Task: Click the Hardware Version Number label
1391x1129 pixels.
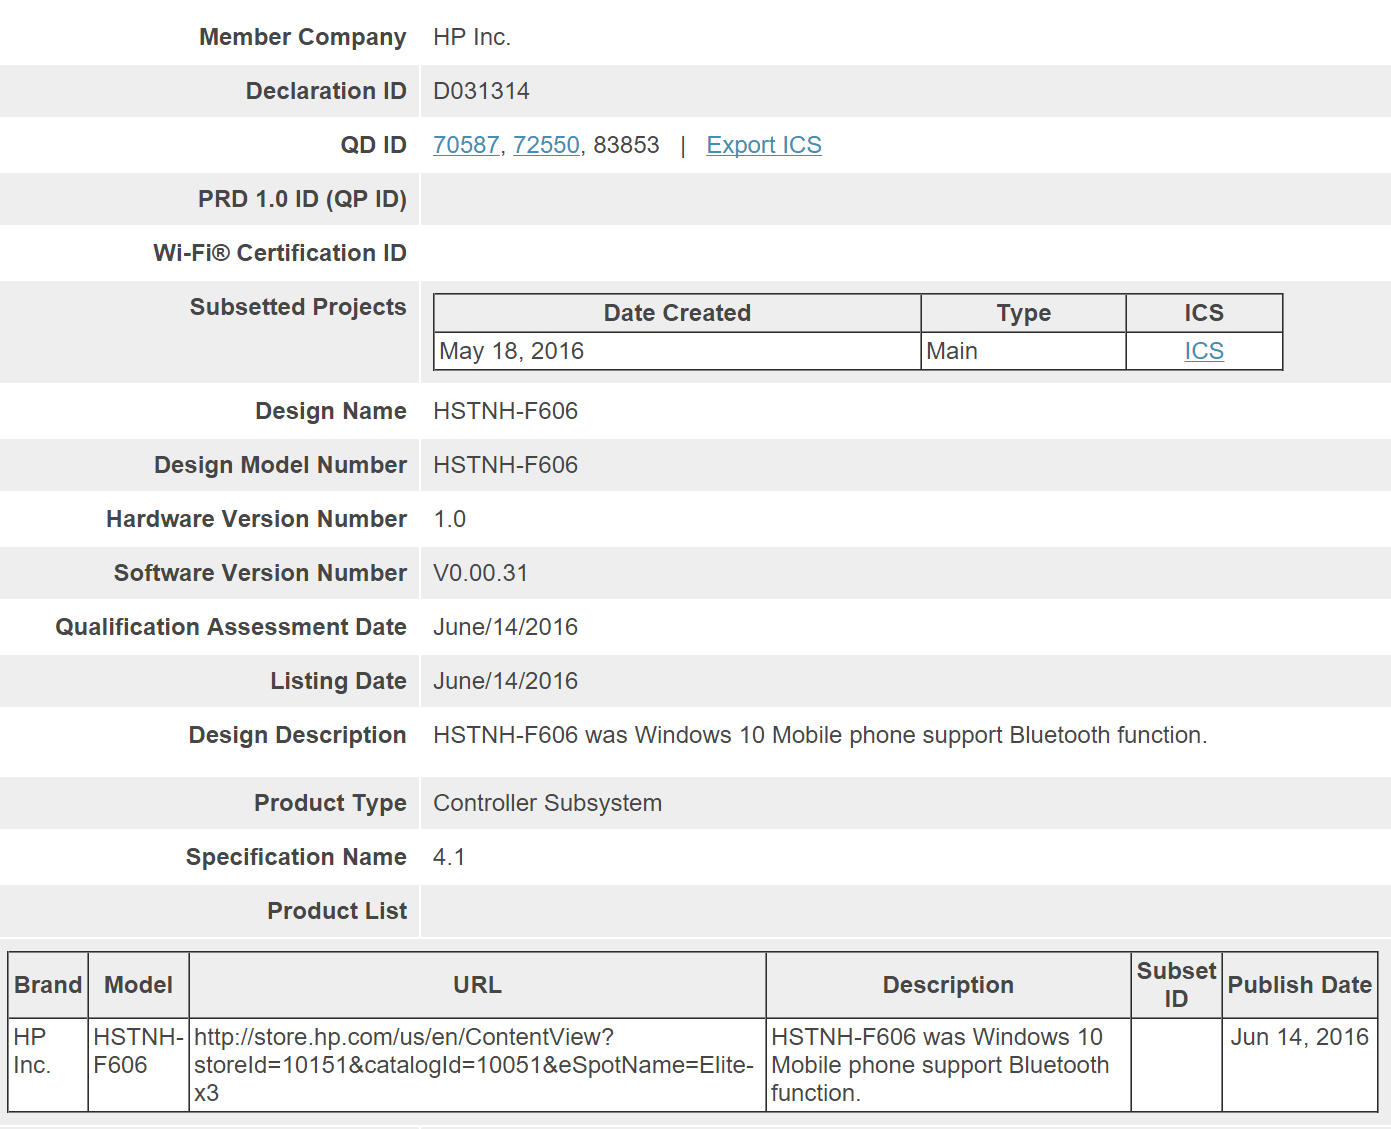Action: coord(257,519)
